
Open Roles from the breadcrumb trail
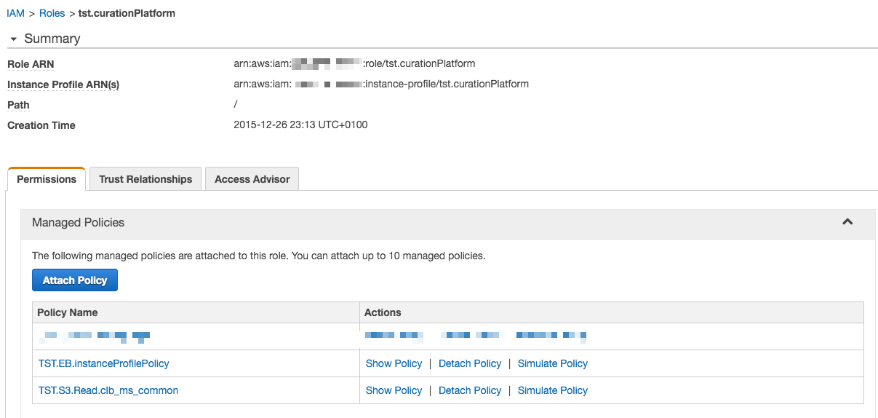click(x=52, y=12)
